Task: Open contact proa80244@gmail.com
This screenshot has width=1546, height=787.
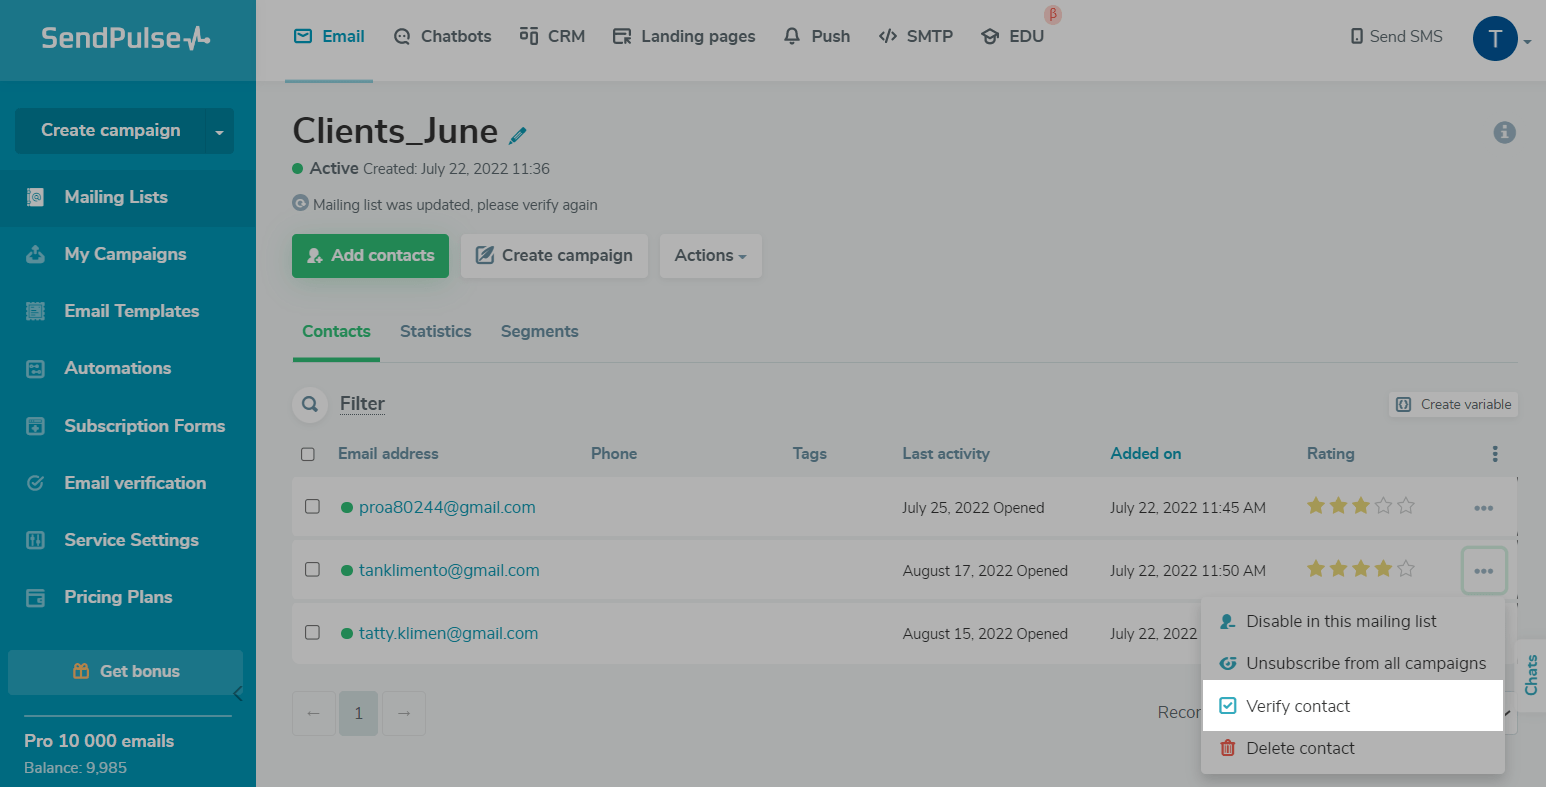Action: click(x=447, y=508)
